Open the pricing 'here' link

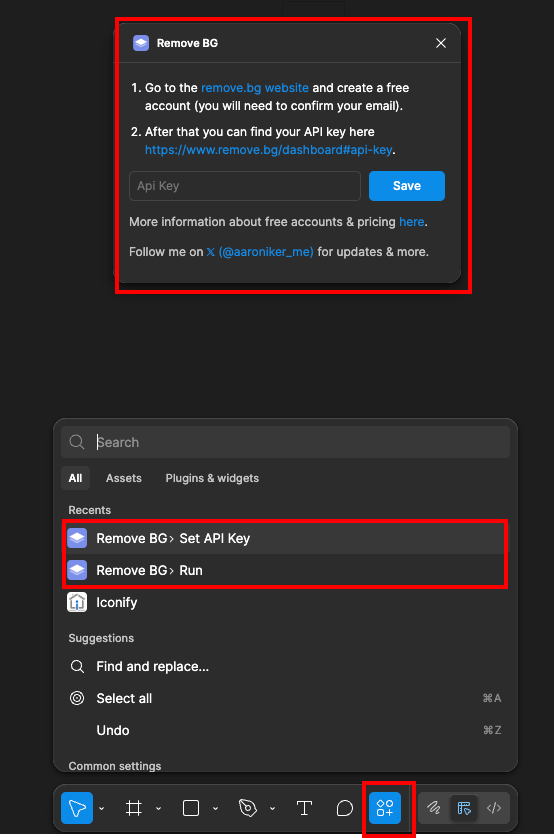click(411, 222)
